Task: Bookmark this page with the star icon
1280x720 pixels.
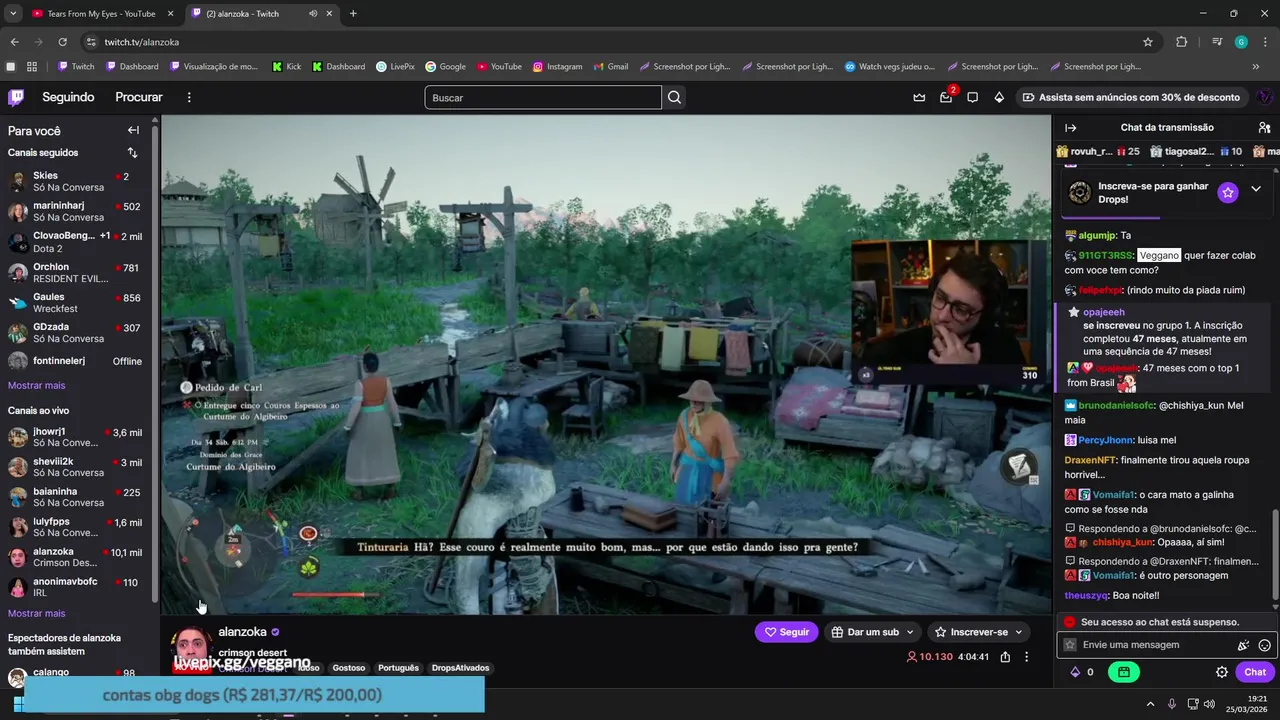Action: point(1148,42)
